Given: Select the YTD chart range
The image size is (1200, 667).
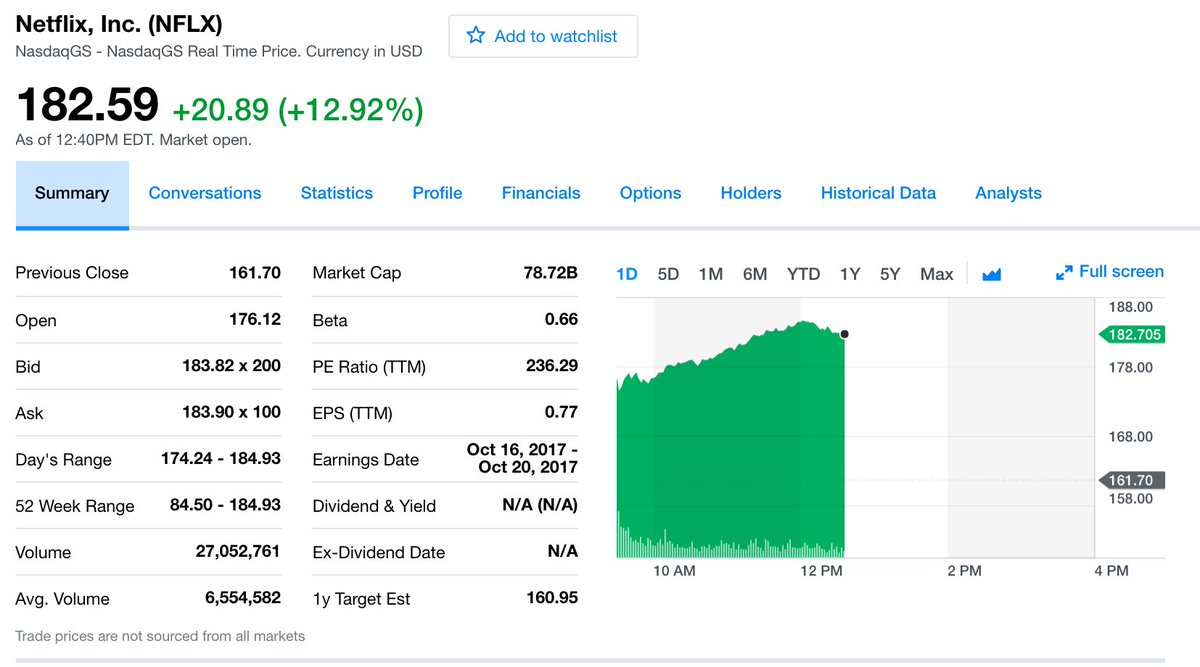Looking at the screenshot, I should [803, 274].
